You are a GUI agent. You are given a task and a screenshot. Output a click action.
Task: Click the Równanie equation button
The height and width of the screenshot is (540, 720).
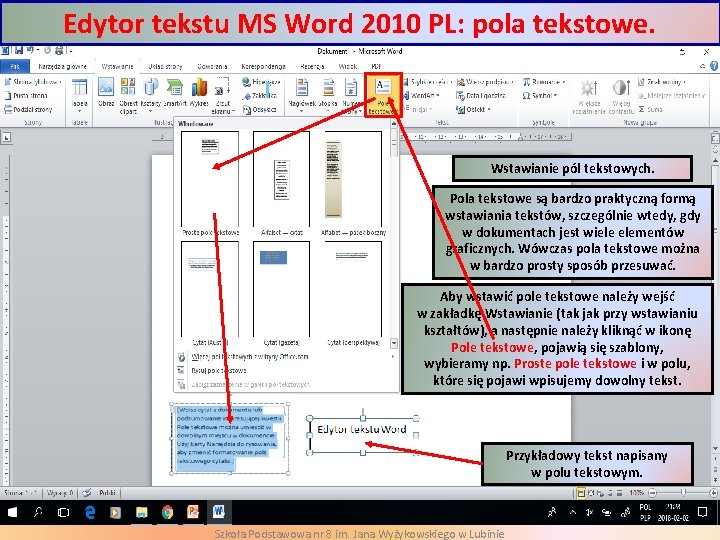point(544,82)
